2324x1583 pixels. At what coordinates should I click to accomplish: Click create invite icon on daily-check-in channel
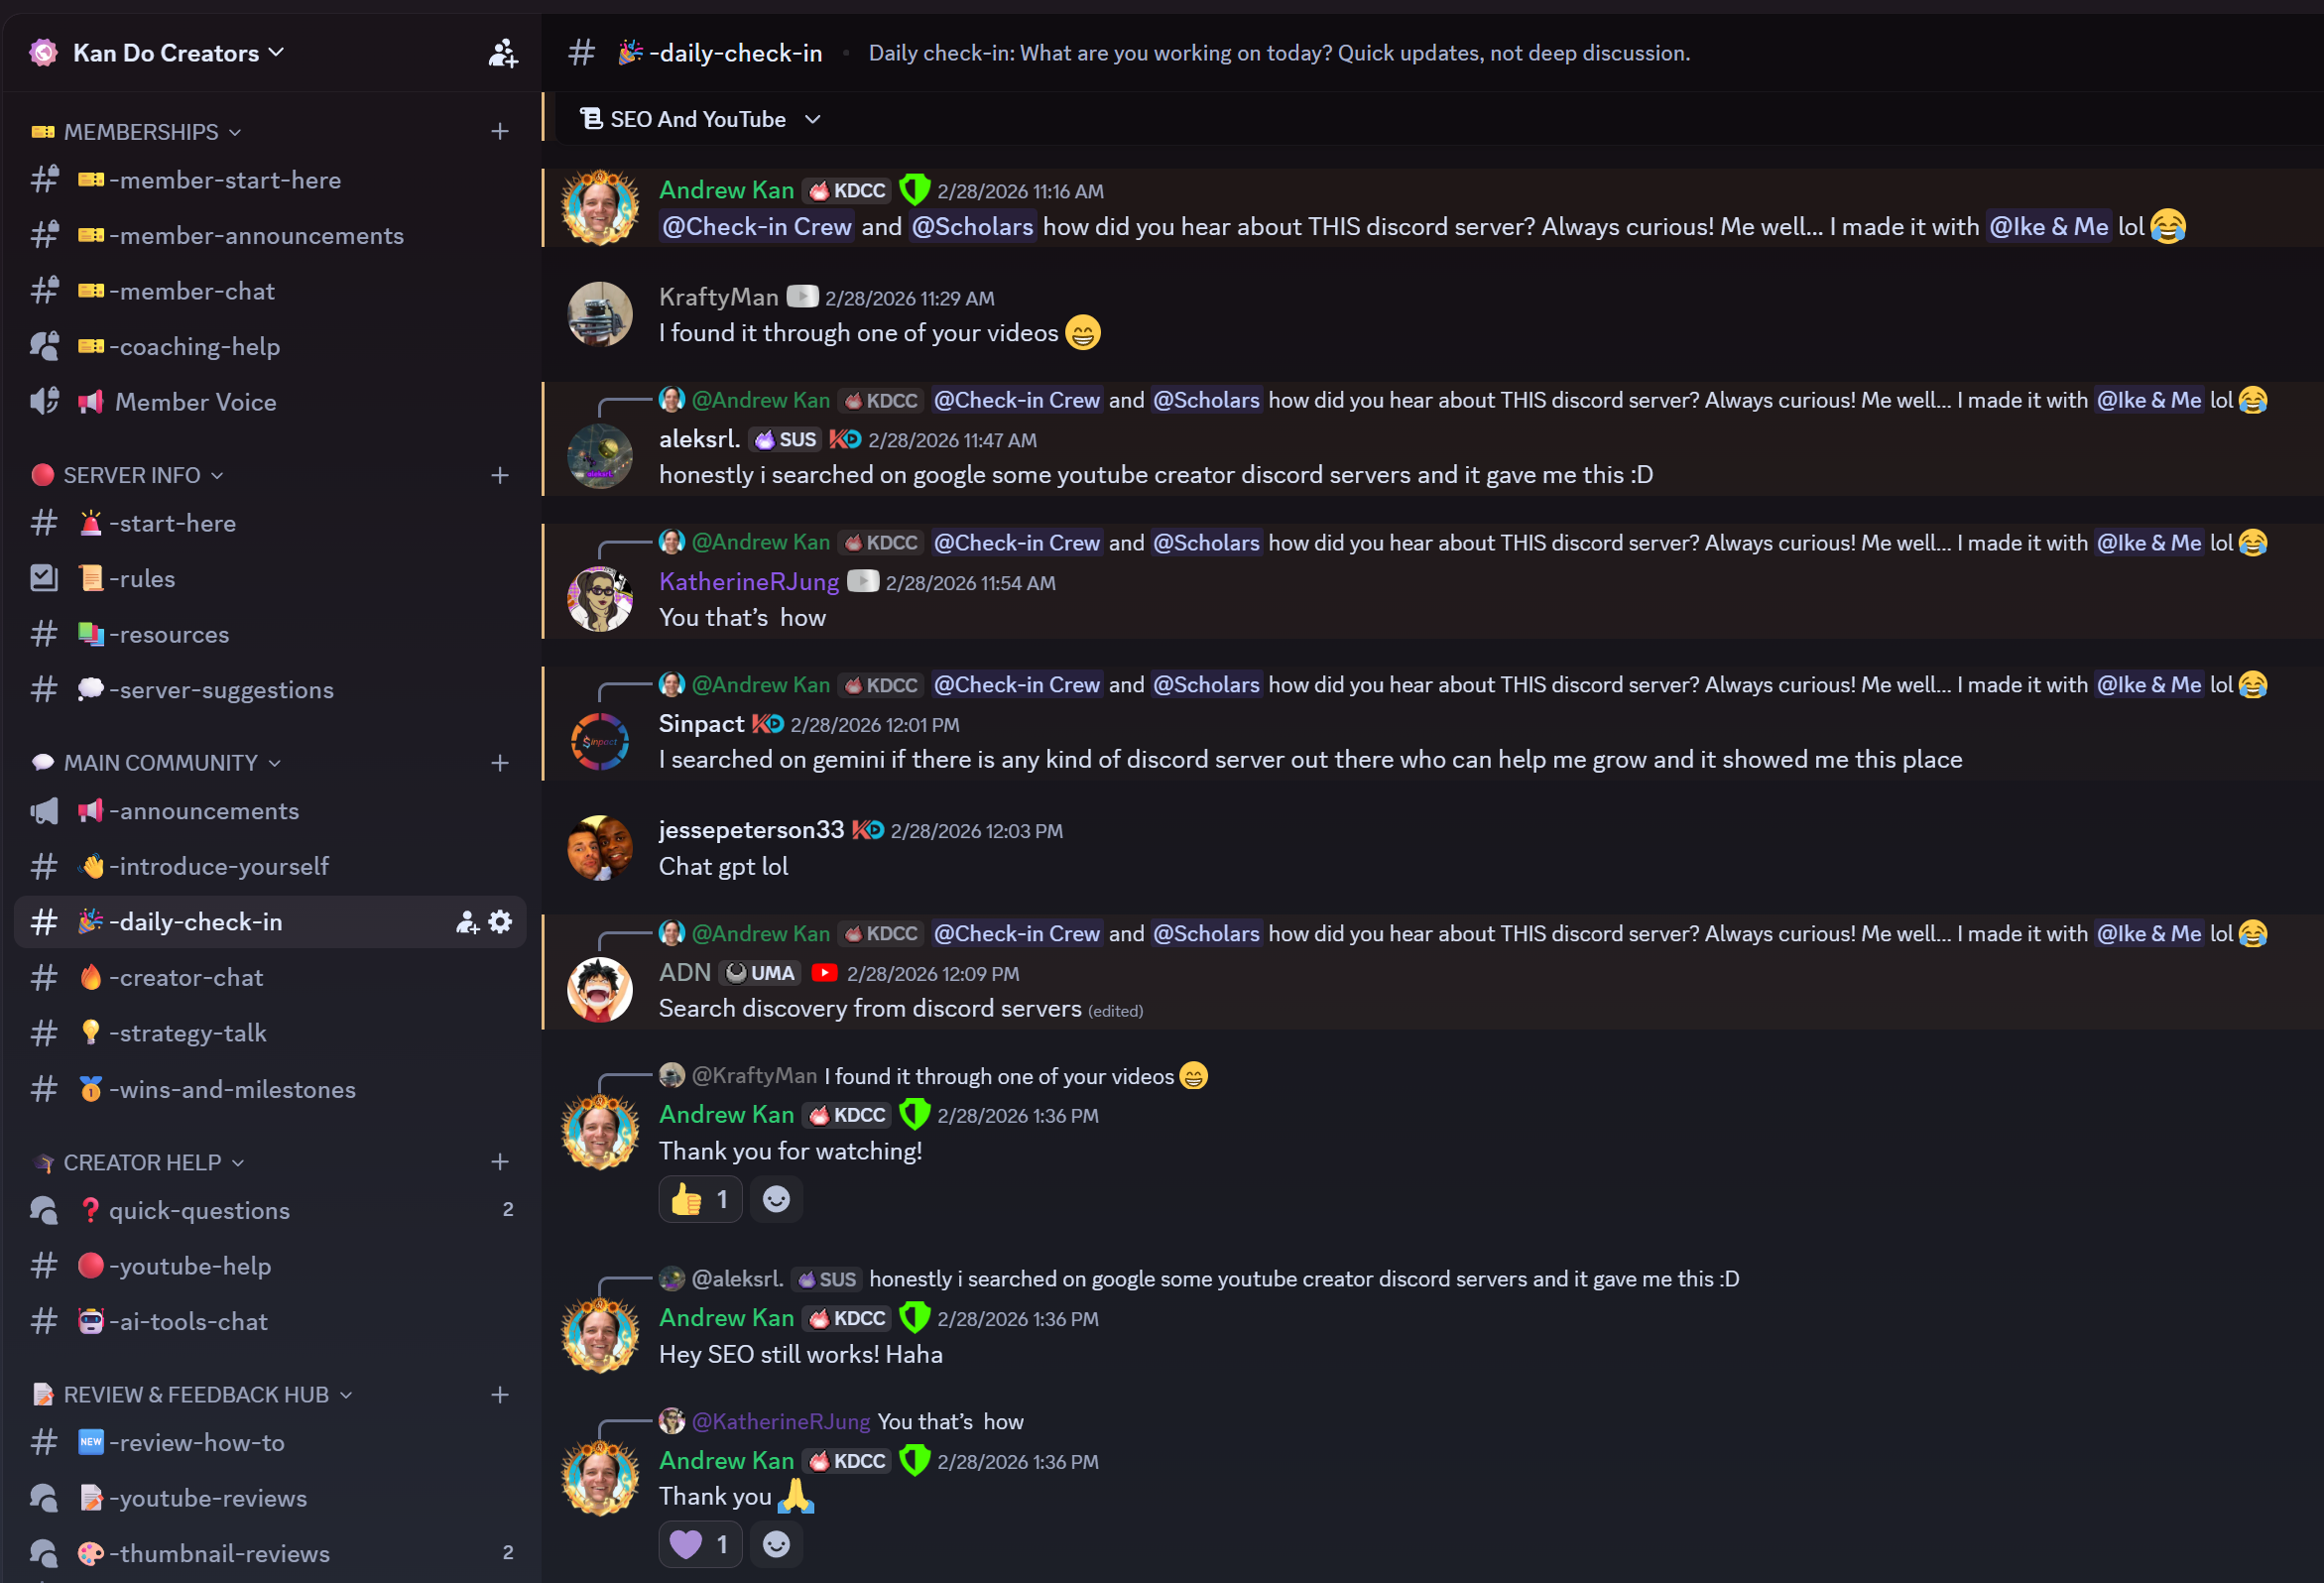[467, 921]
